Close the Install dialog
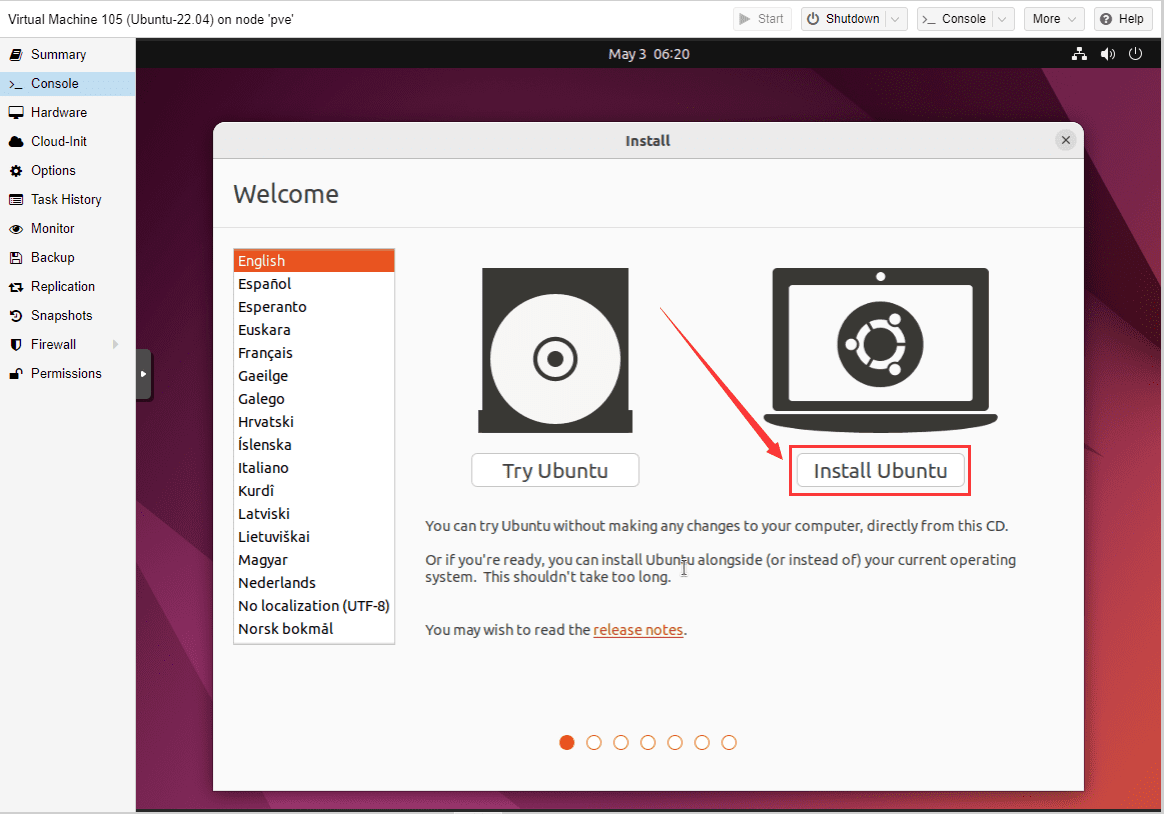Viewport: 1164px width, 814px height. click(1065, 140)
